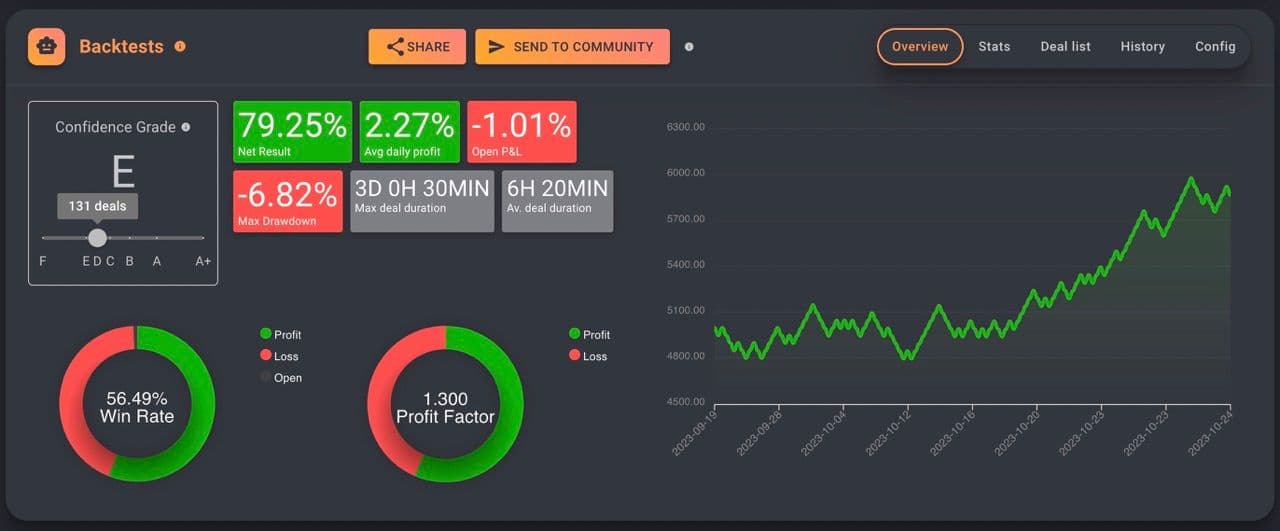Toggle Loss legend of Win Rate chart
Screen dimensions: 1280x531
[279, 356]
